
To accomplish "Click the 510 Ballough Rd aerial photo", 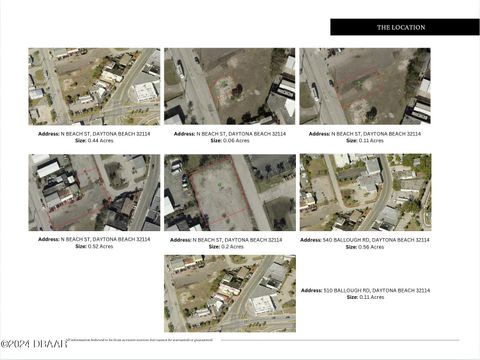I will pyautogui.click(x=230, y=294).
